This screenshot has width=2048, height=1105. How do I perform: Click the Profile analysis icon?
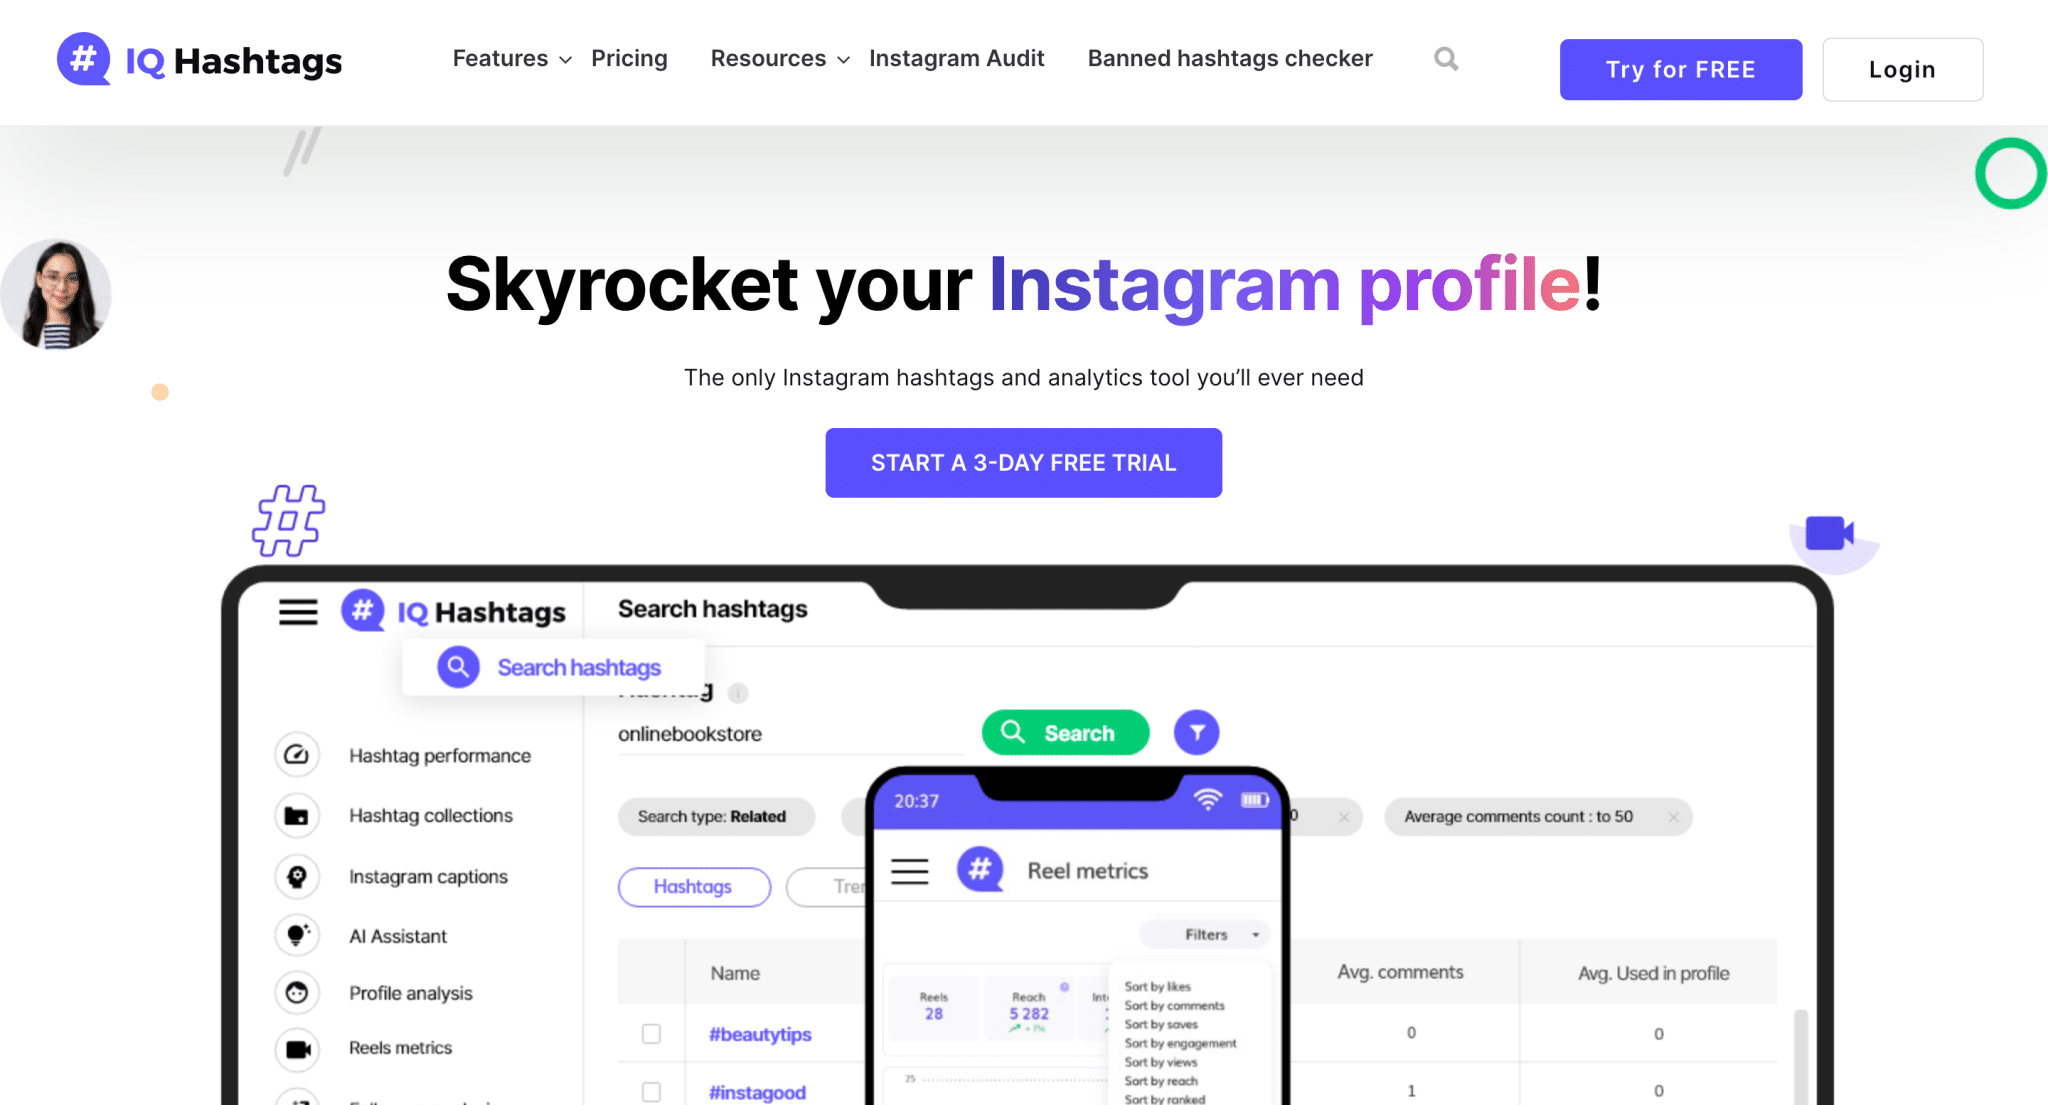tap(297, 989)
